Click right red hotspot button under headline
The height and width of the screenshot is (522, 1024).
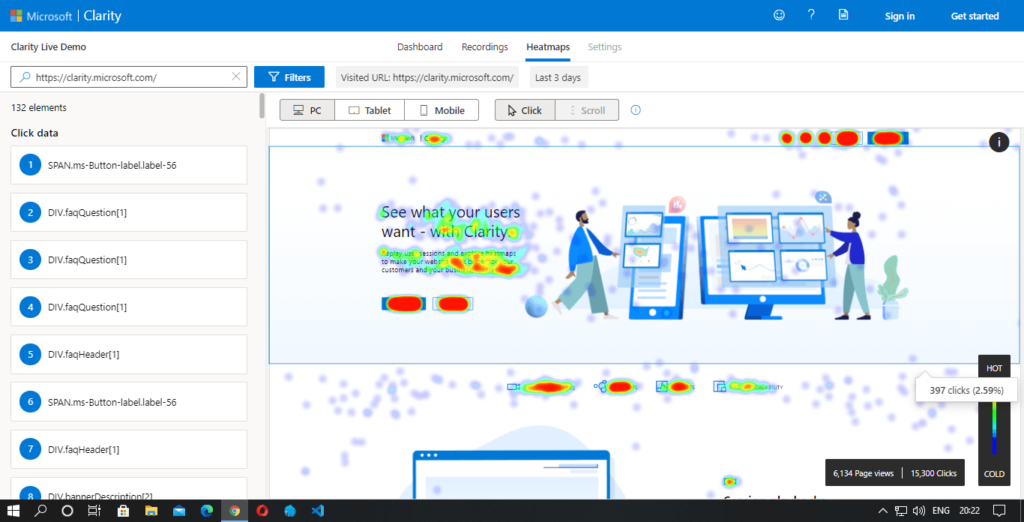pos(453,303)
